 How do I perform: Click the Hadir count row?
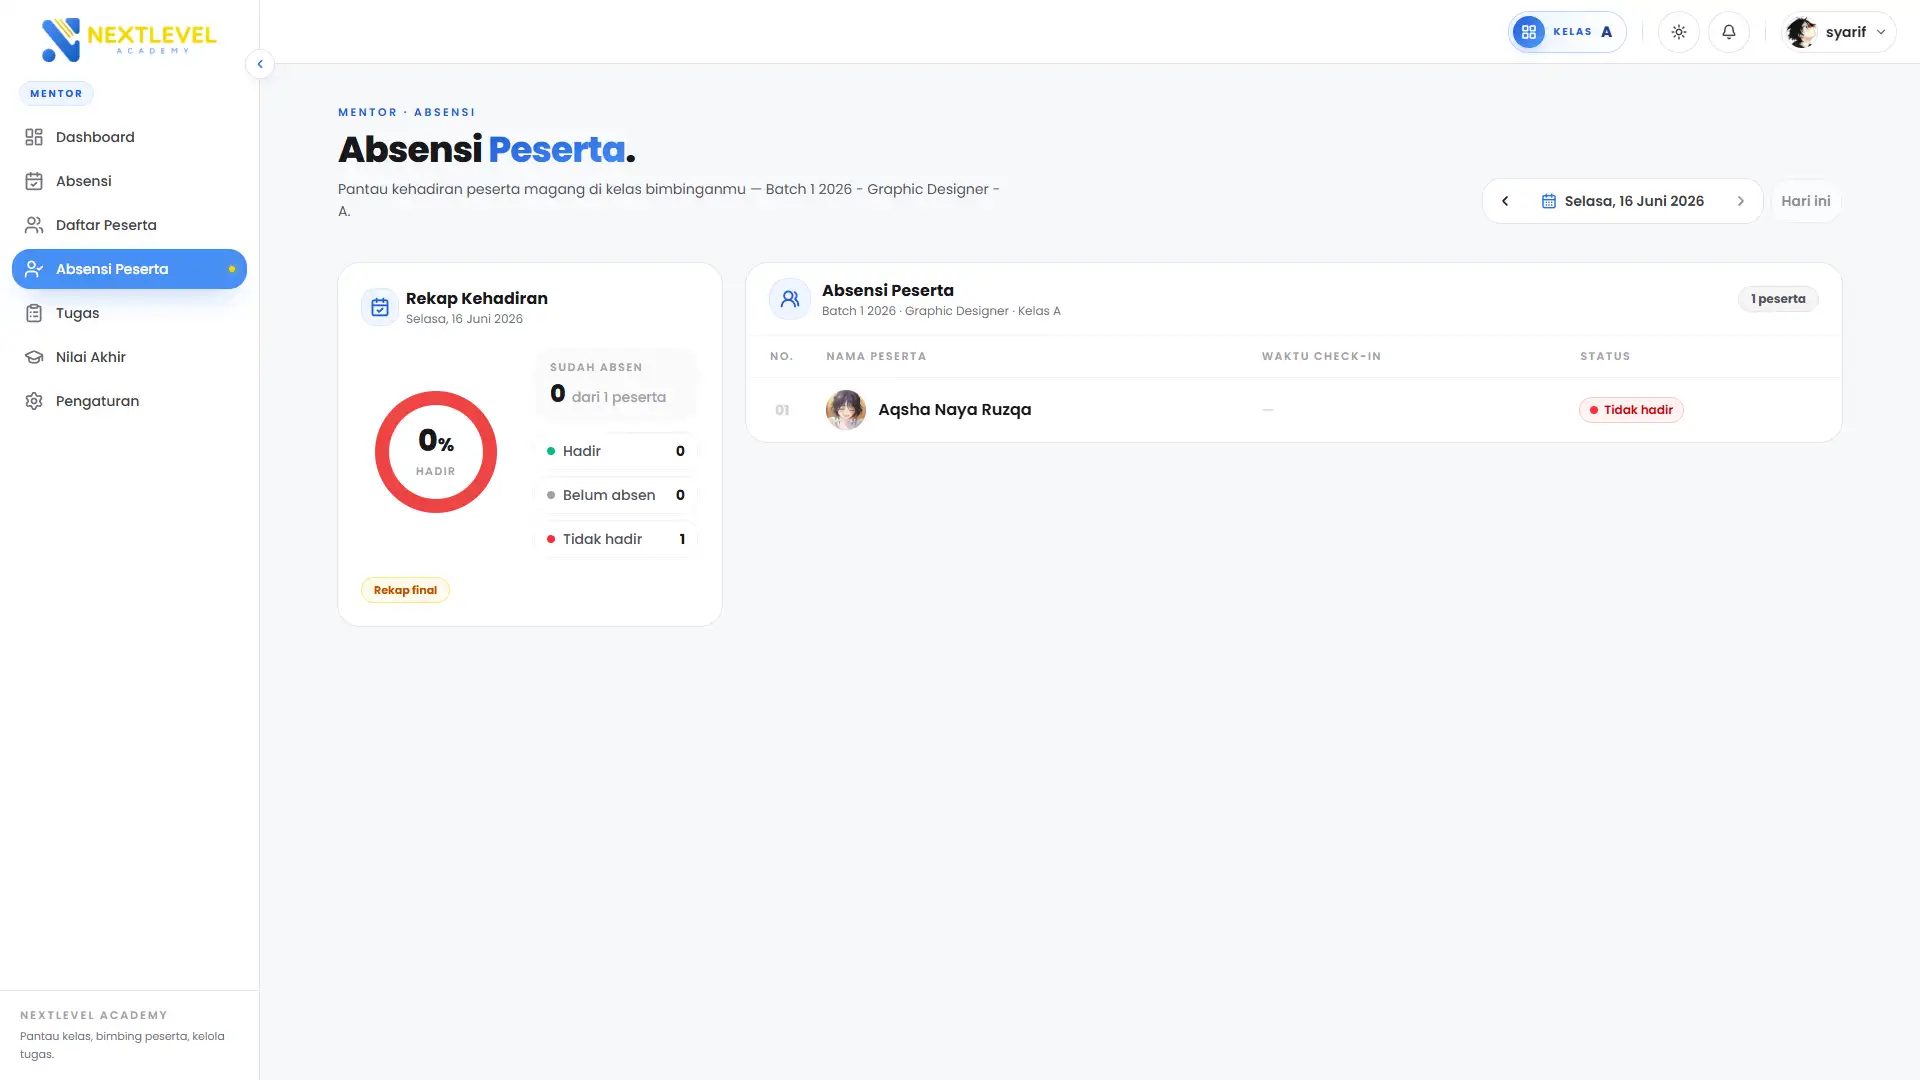pyautogui.click(x=616, y=451)
